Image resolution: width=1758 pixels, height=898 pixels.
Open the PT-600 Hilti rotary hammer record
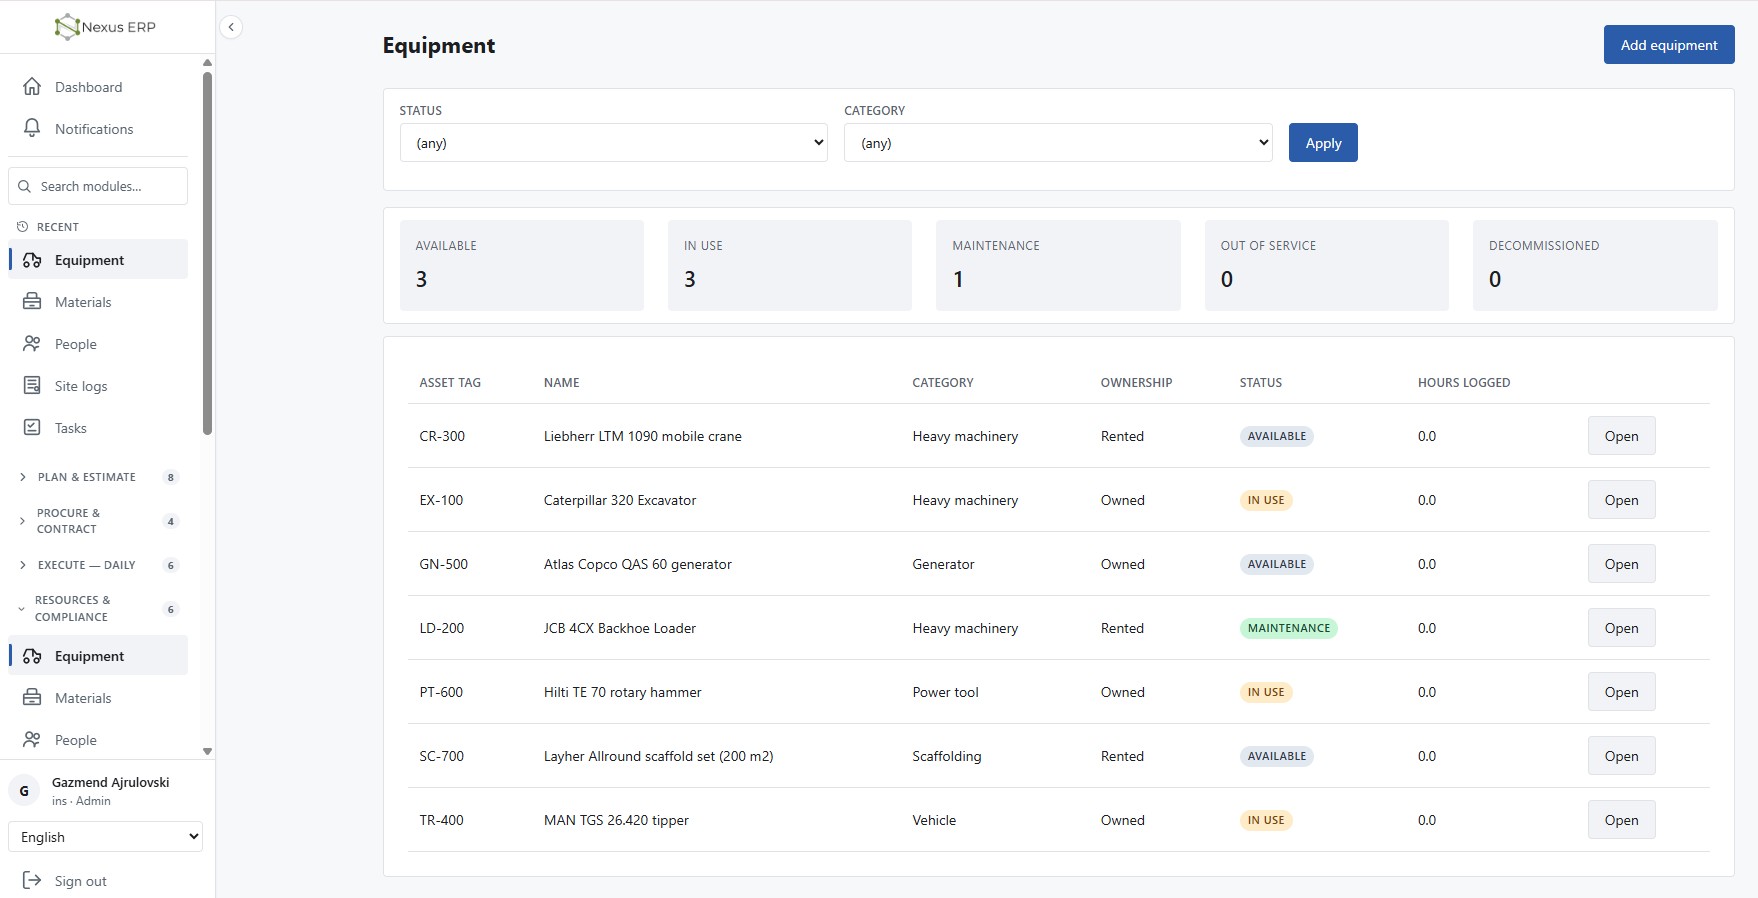click(x=1621, y=692)
